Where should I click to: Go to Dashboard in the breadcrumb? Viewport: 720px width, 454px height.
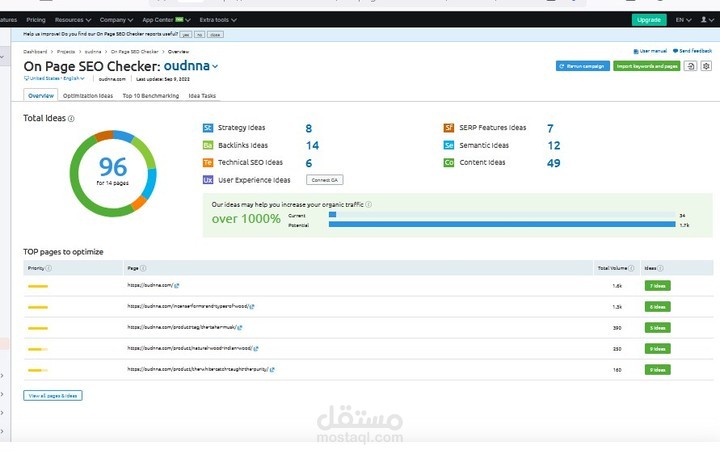click(x=35, y=51)
